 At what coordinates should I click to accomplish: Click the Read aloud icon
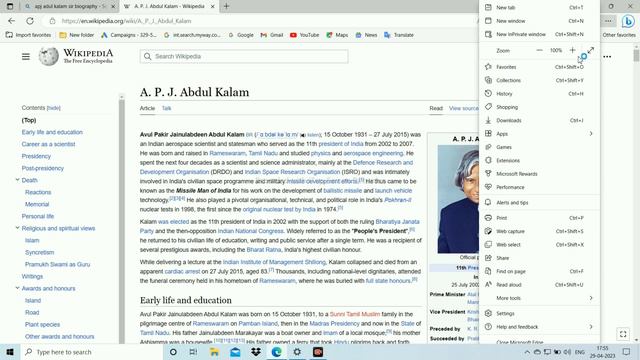click(x=488, y=284)
